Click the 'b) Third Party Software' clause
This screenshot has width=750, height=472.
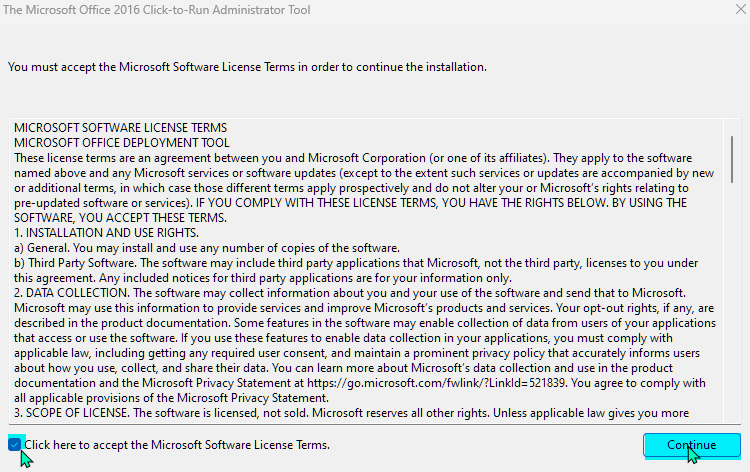click(x=356, y=270)
